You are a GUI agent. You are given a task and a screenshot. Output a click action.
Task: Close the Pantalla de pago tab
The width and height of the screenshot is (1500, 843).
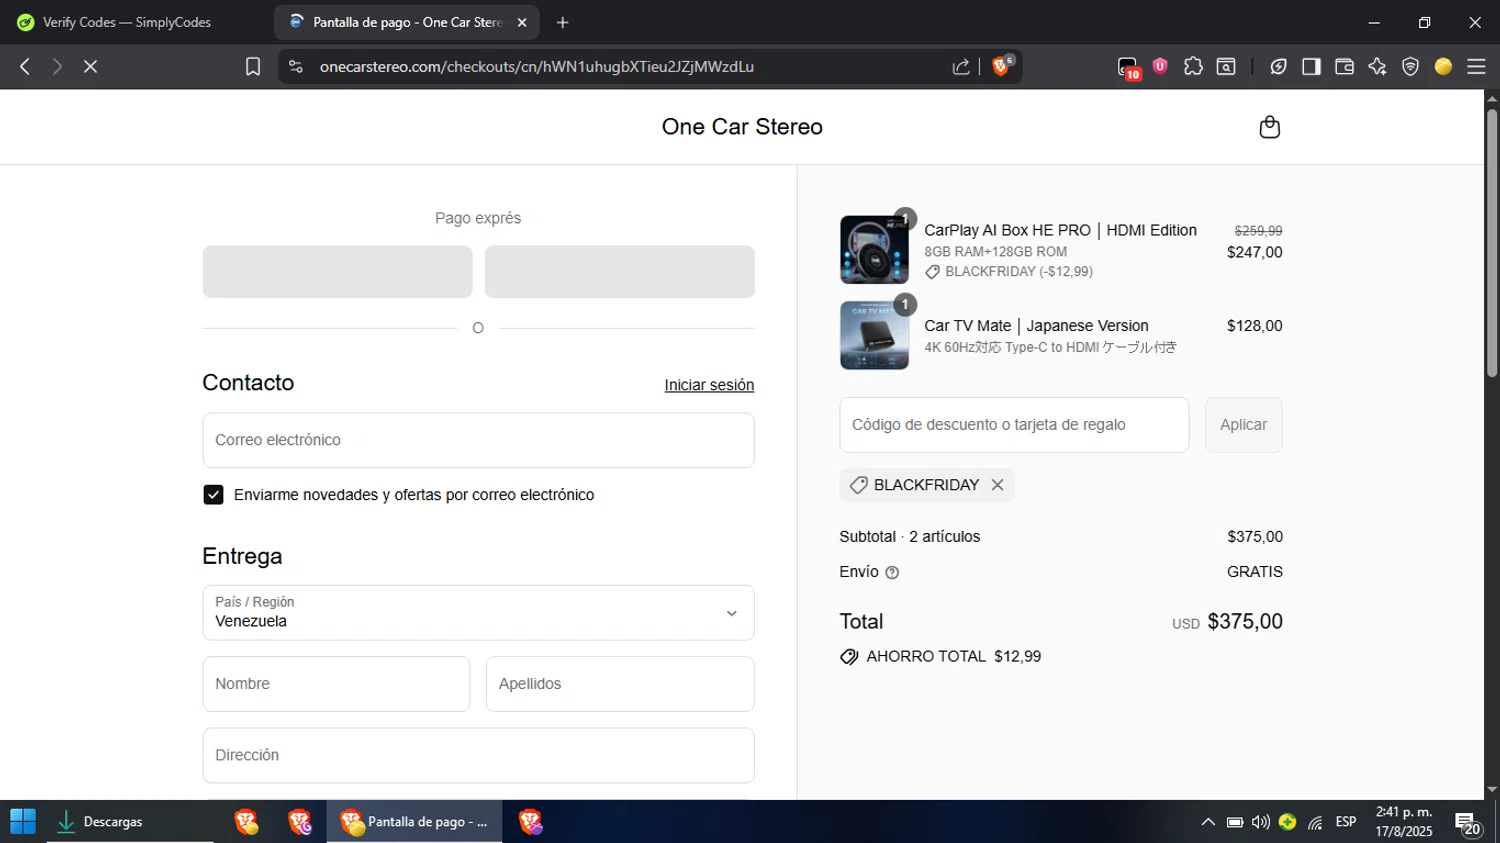[521, 22]
